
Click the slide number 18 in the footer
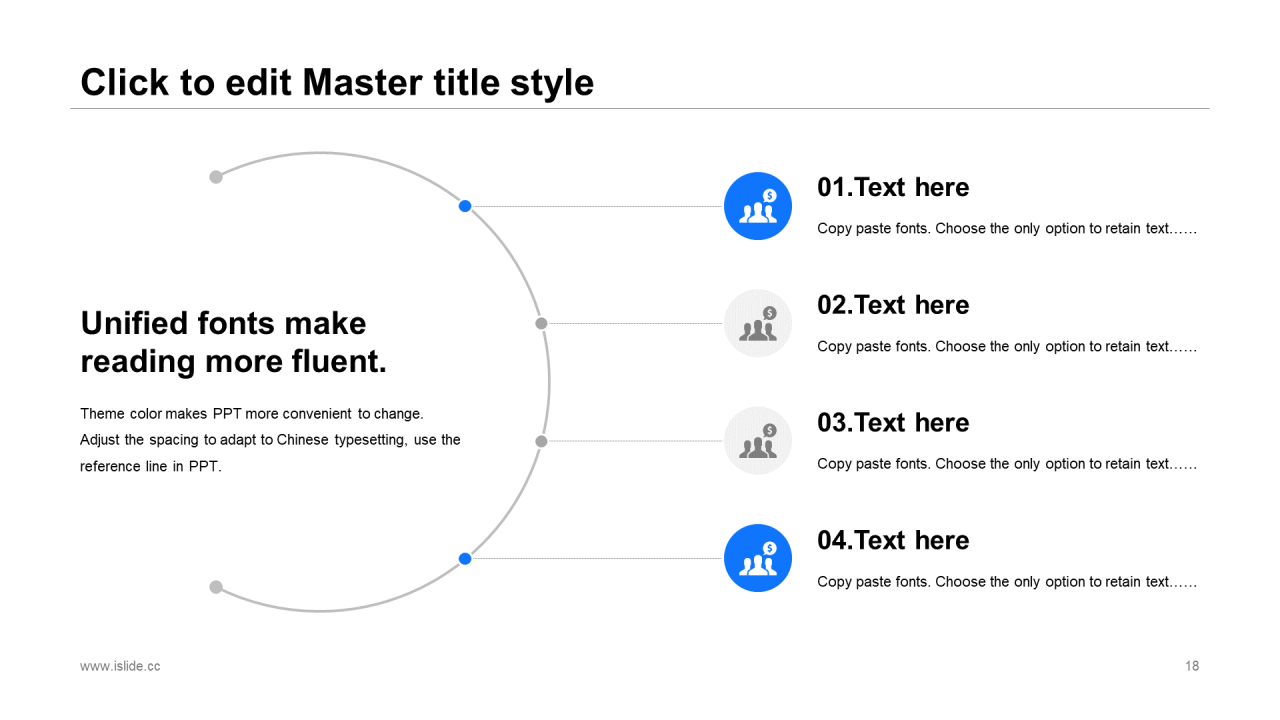[x=1192, y=666]
